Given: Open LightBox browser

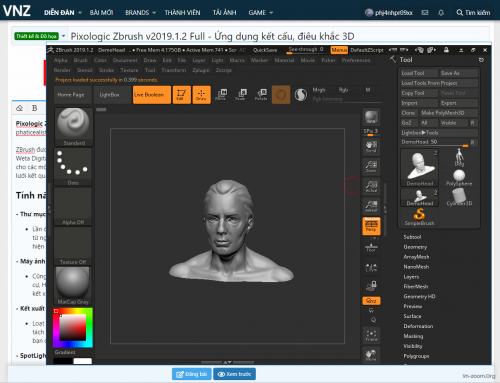Looking at the screenshot, I should [112, 95].
